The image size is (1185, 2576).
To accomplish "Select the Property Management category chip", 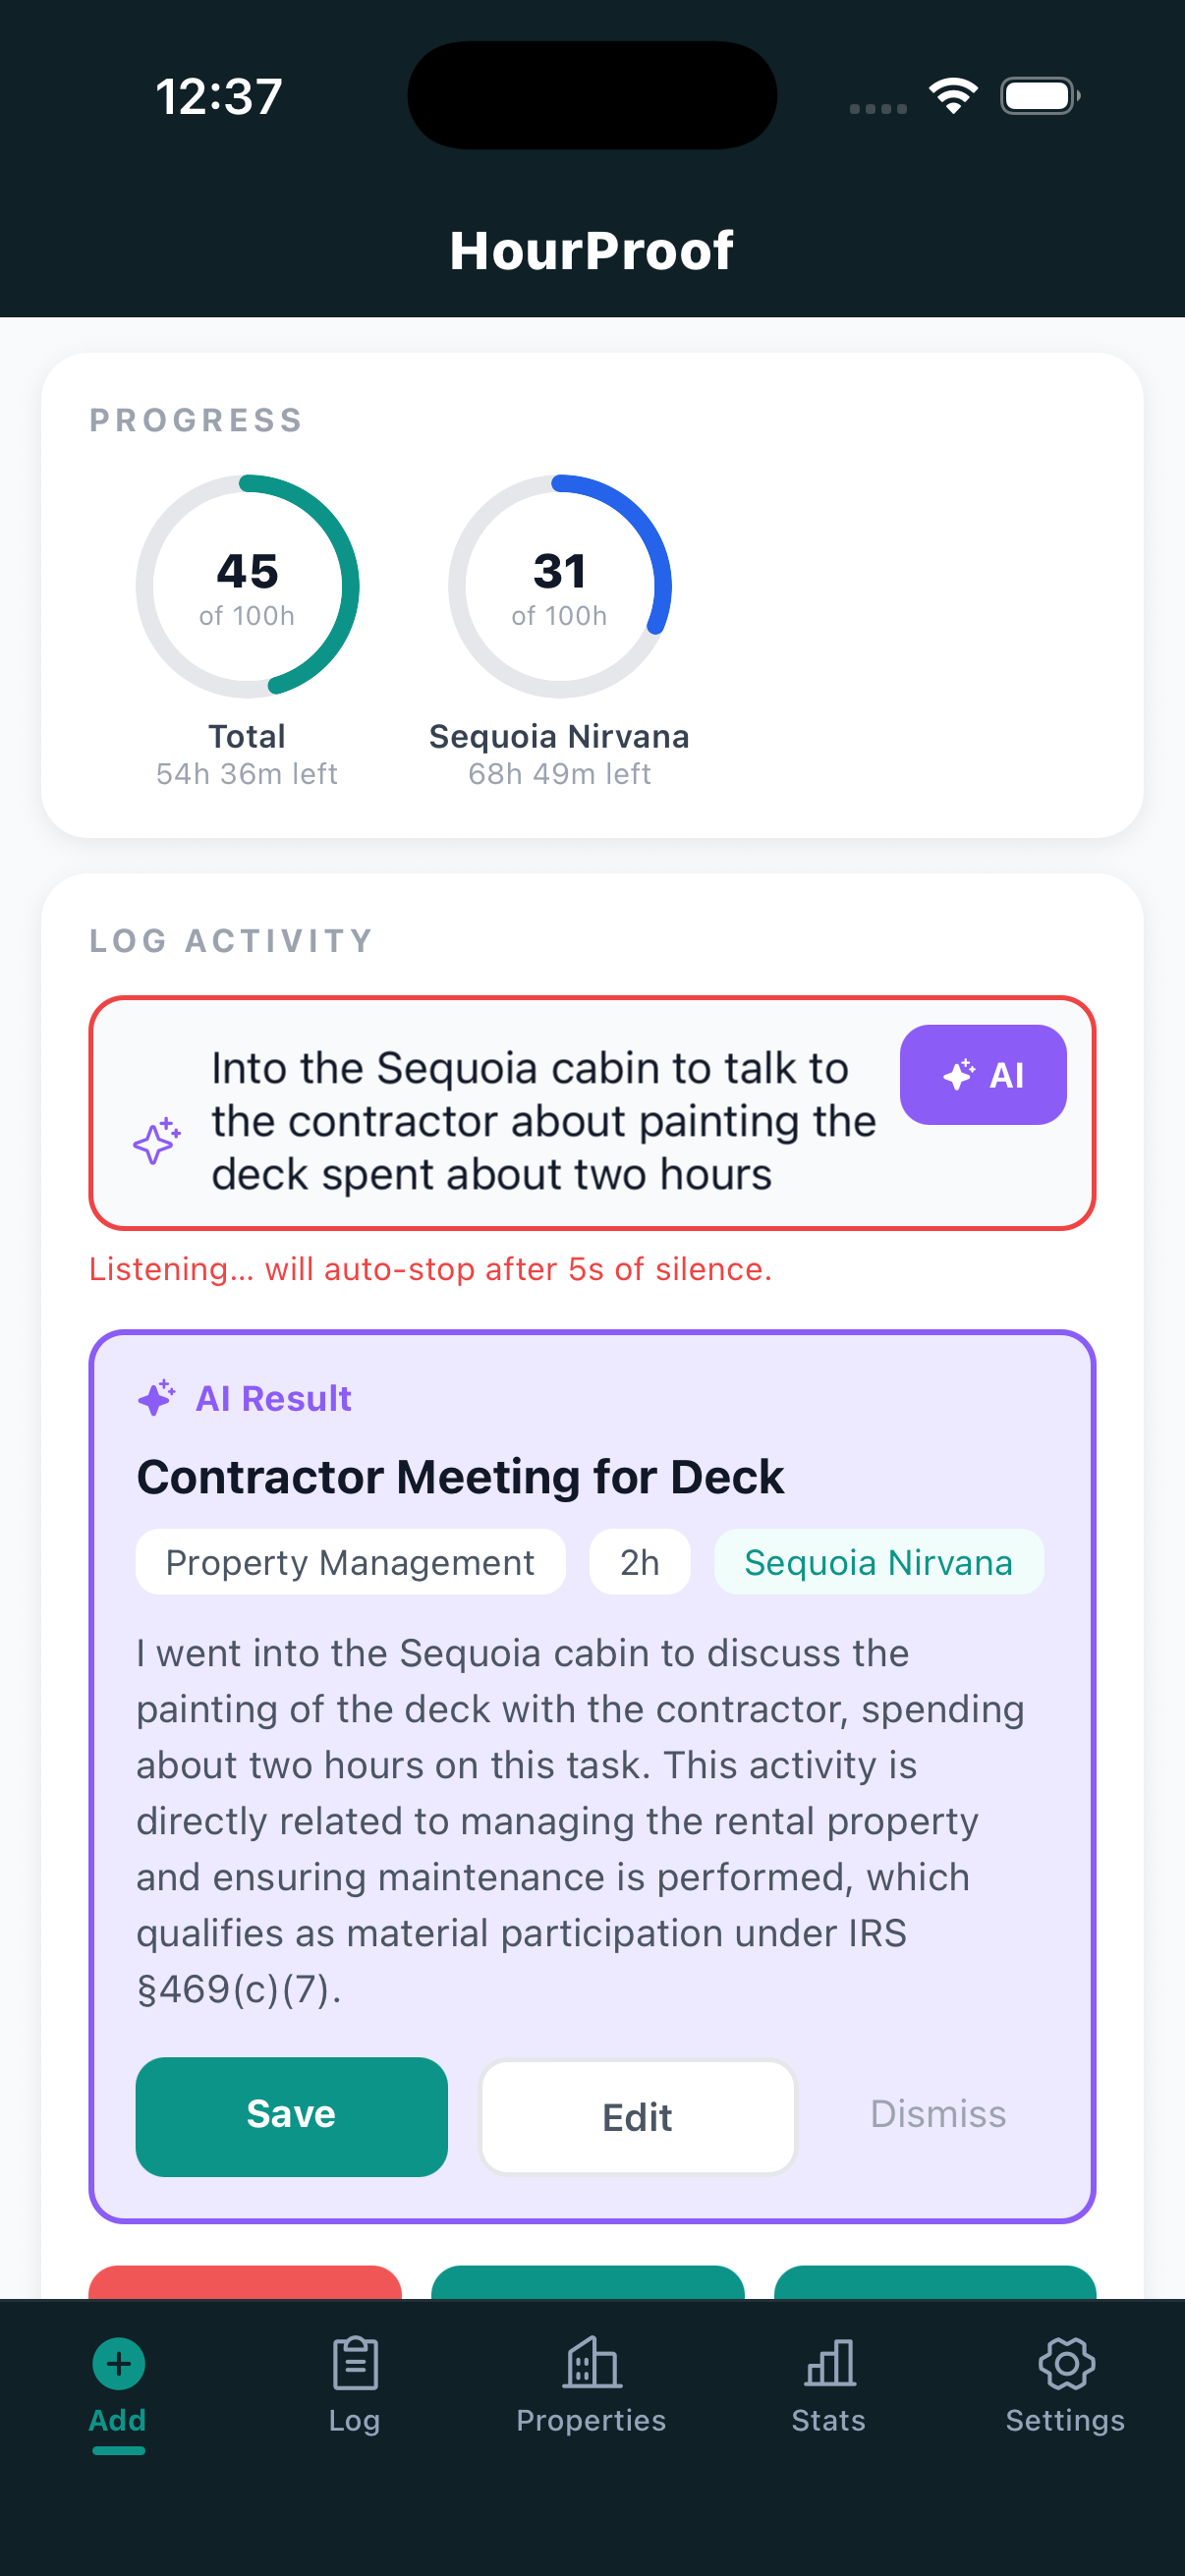I will 350,1562.
